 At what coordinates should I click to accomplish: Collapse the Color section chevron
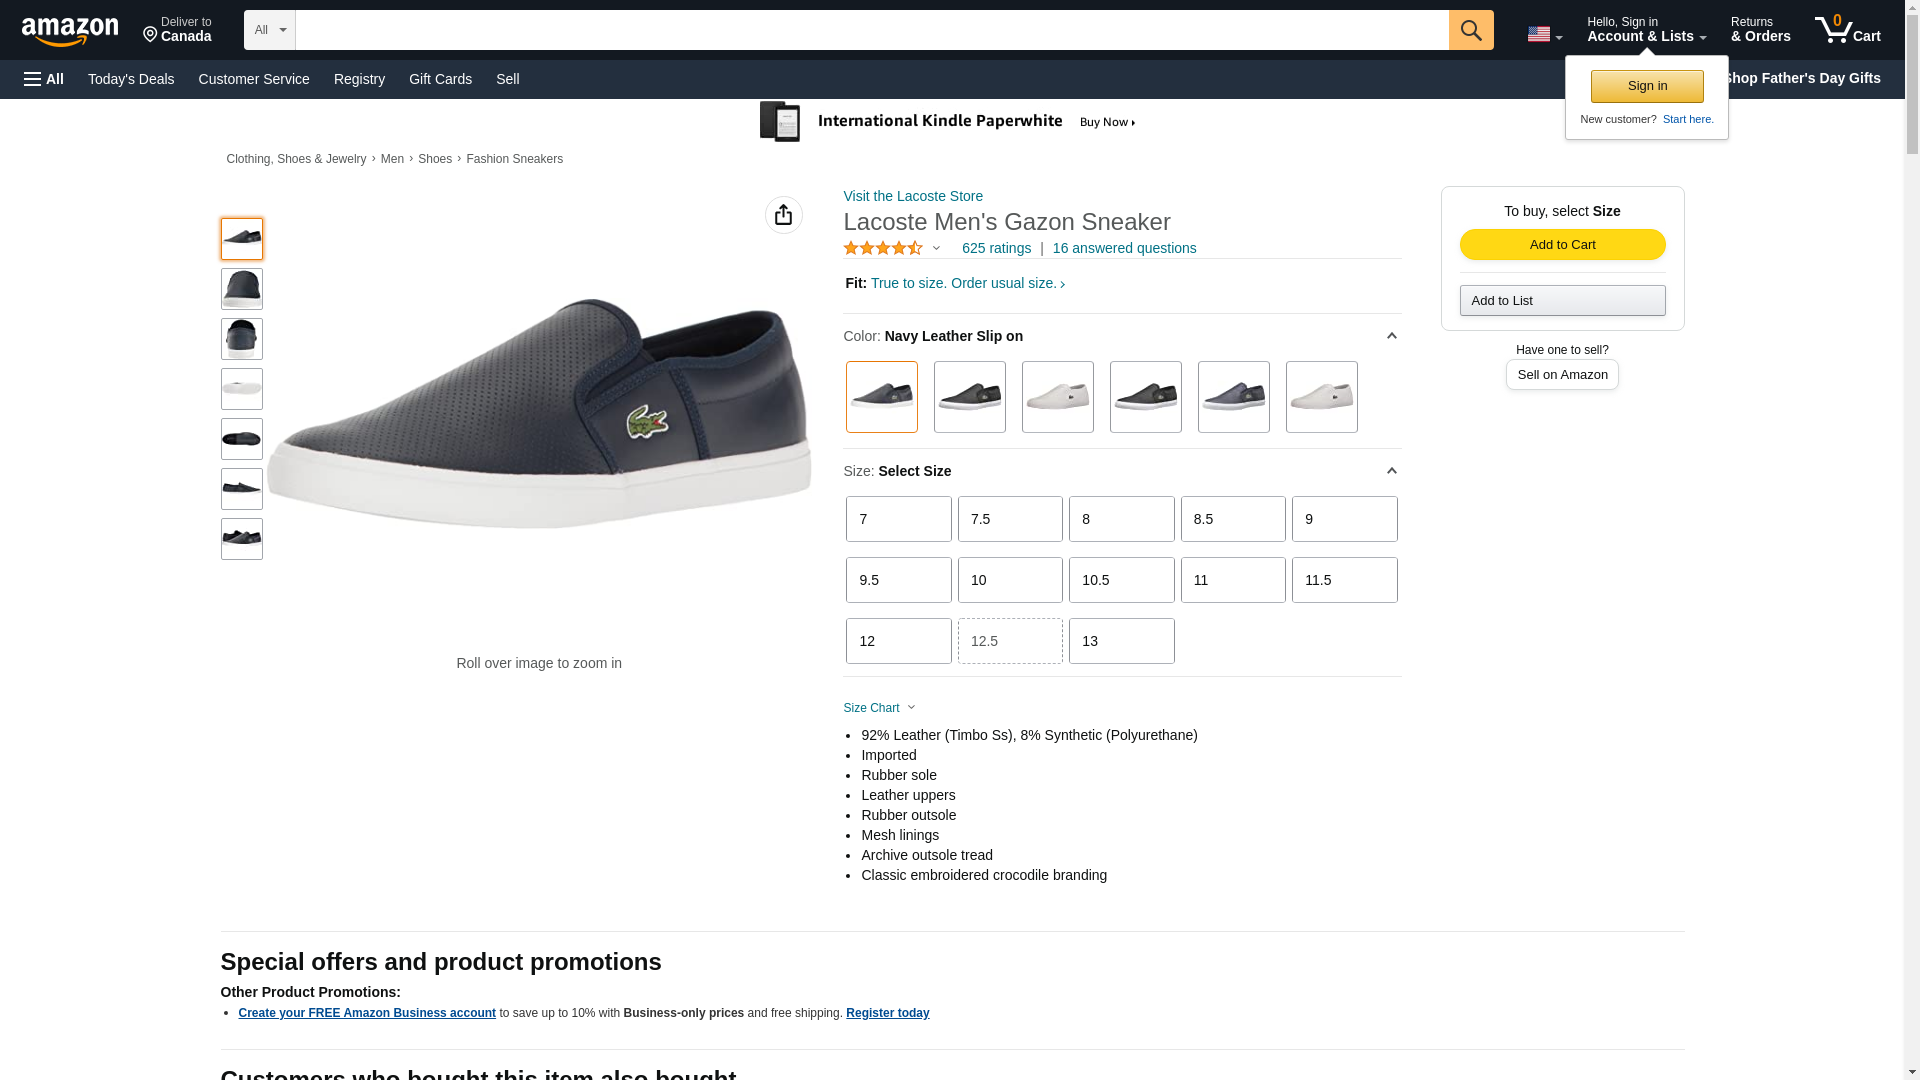1391,336
